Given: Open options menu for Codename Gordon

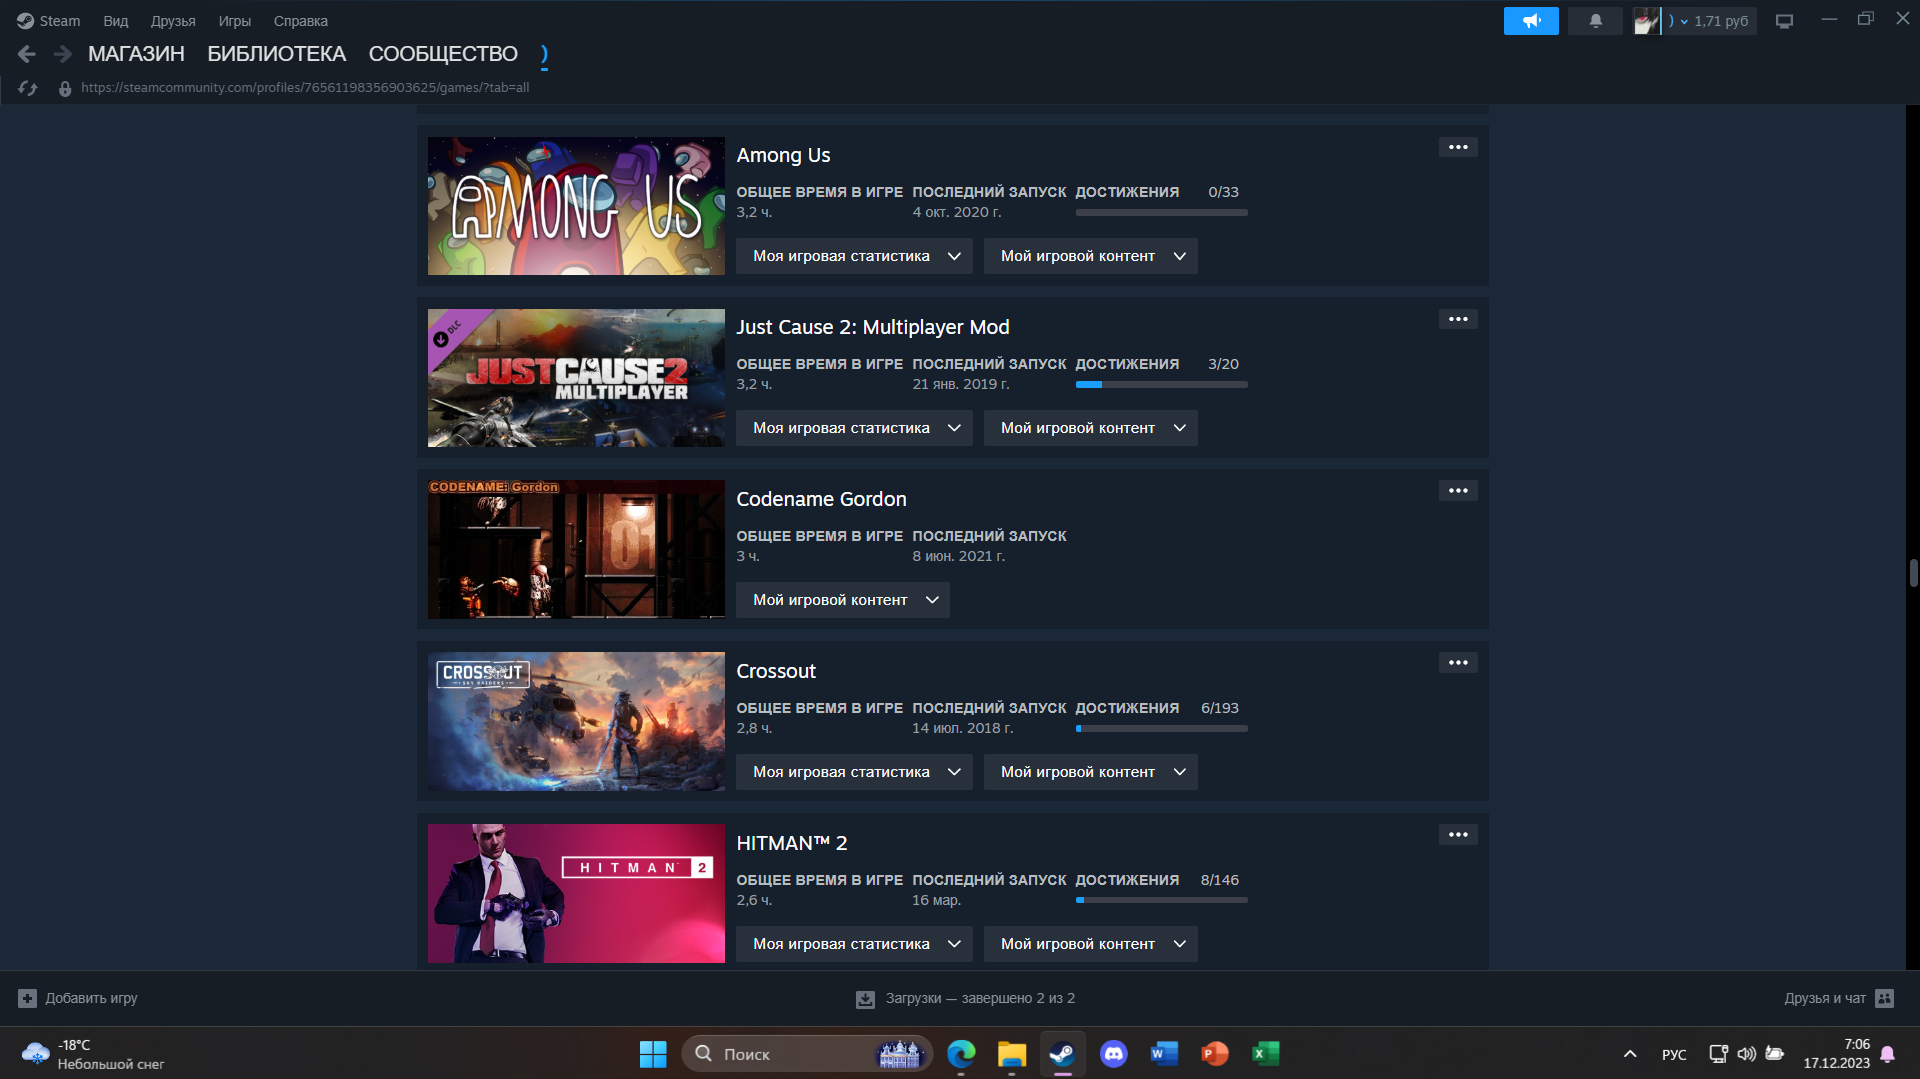Looking at the screenshot, I should click(x=1458, y=491).
